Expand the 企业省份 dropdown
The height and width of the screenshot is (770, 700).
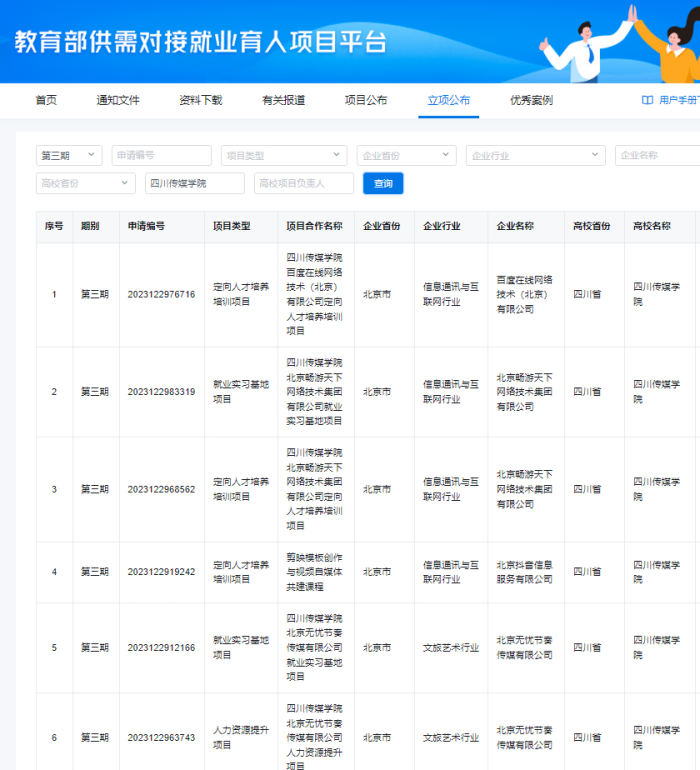coord(406,155)
